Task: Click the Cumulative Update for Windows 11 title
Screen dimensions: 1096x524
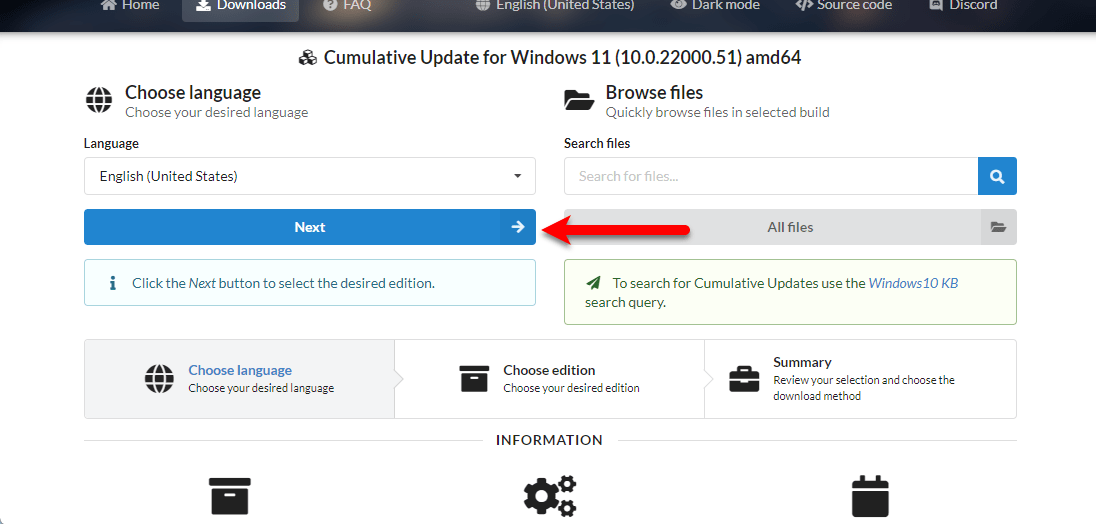Action: (562, 57)
